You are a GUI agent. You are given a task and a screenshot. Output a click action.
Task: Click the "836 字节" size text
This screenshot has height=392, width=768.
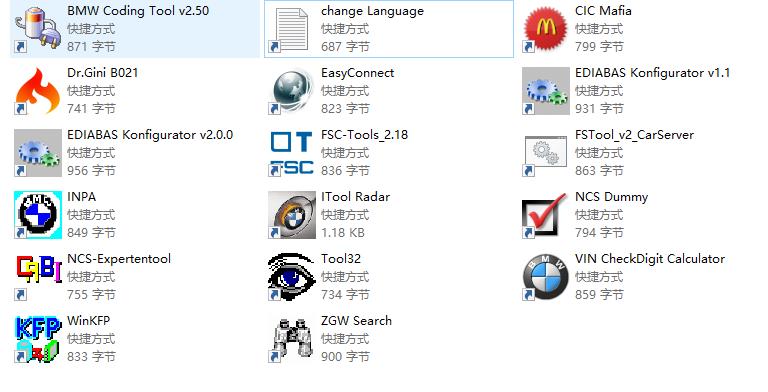click(345, 171)
